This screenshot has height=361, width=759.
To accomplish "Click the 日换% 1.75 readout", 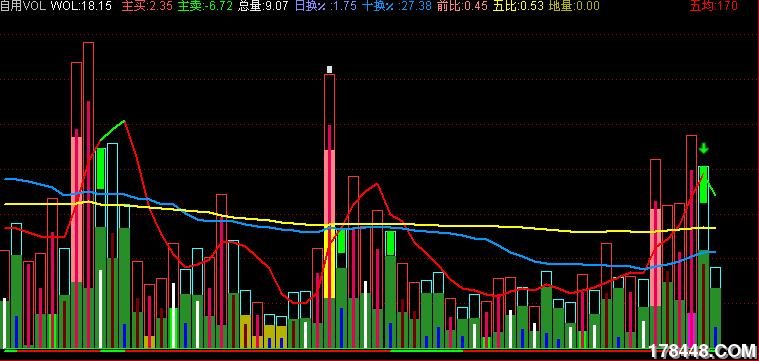I will [326, 6].
